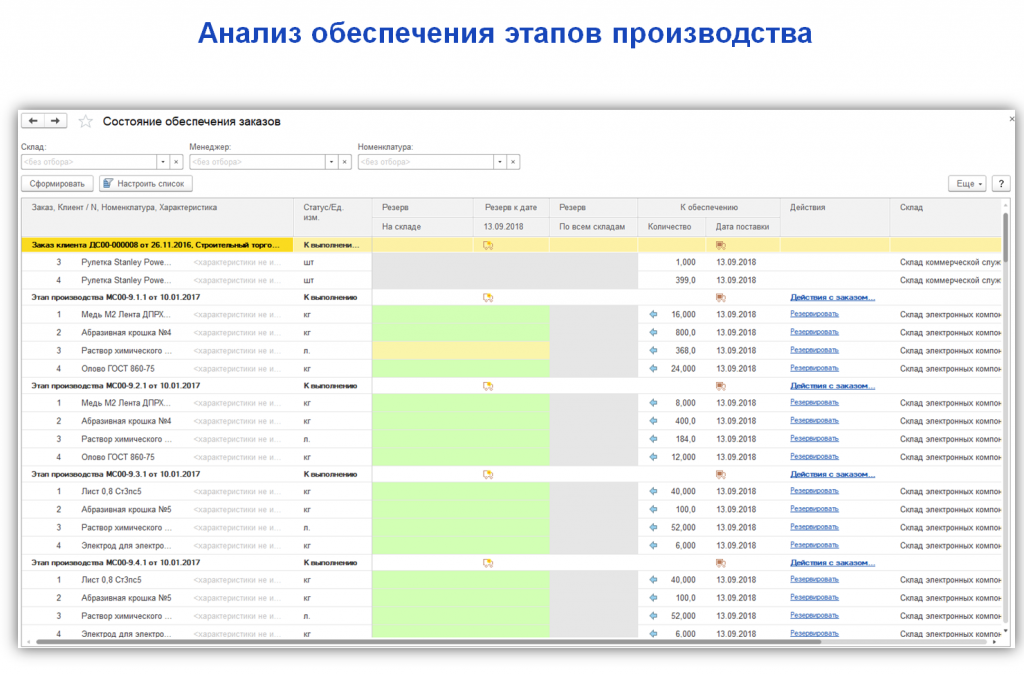1024x675 pixels.
Task: Click the По всем складам column header
Action: [x=592, y=227]
